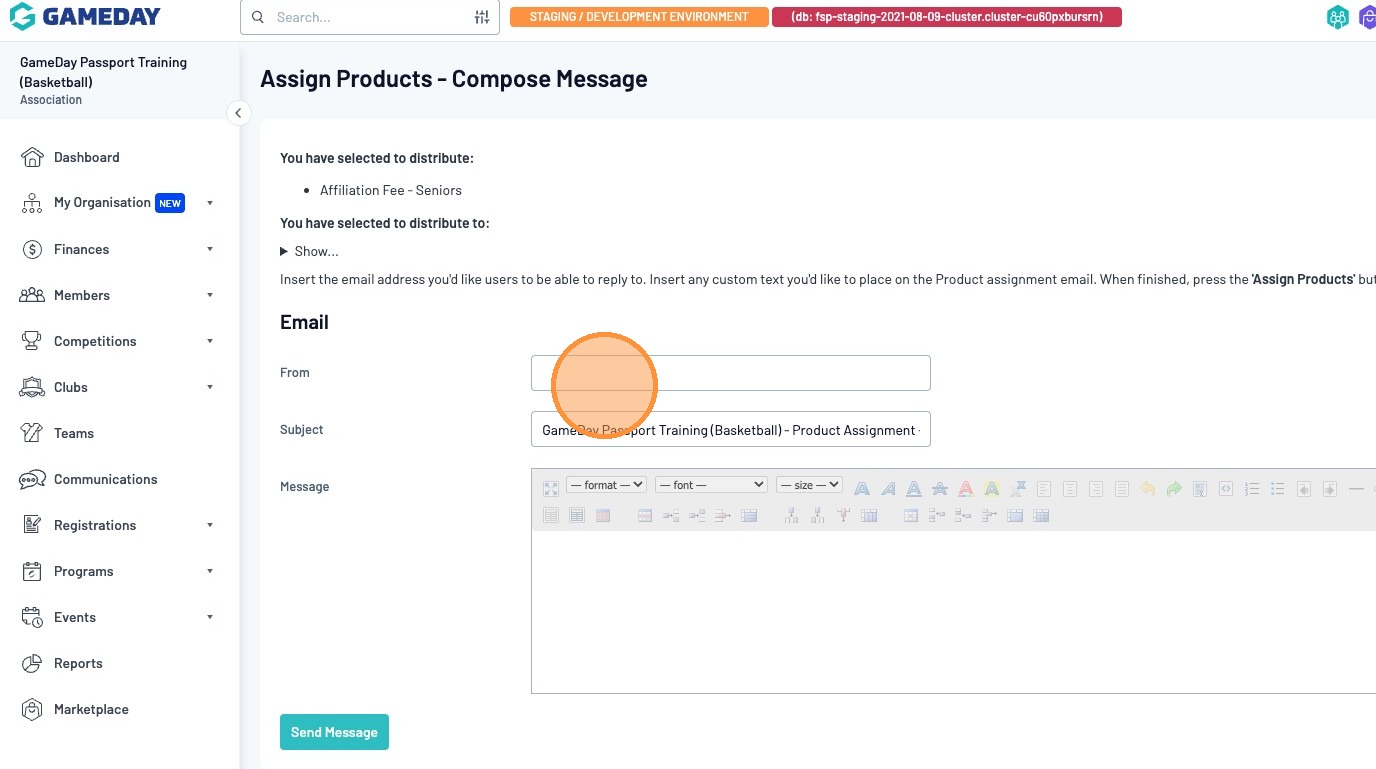Undo last edit in message editor

point(1148,489)
